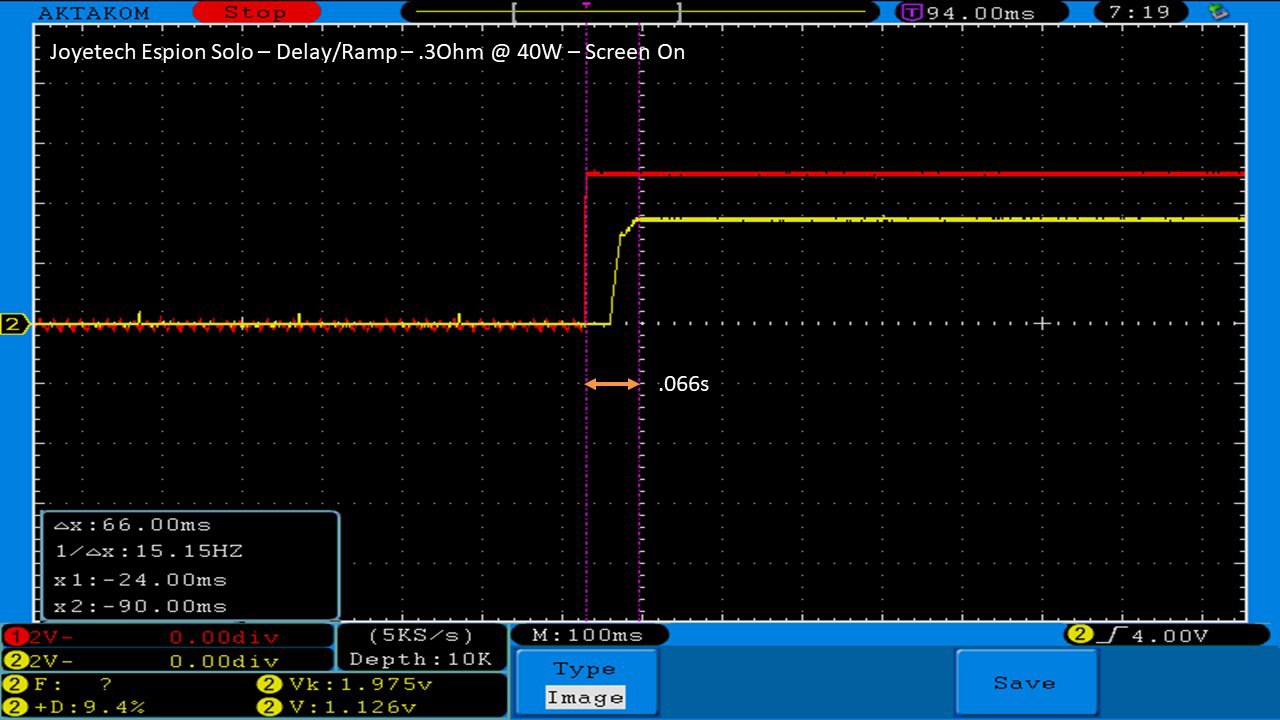Click the M:100ms timebase readout

588,636
